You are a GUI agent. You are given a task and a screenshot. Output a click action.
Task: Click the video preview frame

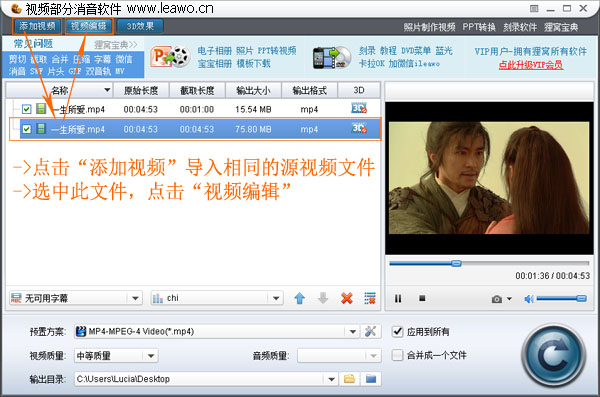click(x=489, y=178)
